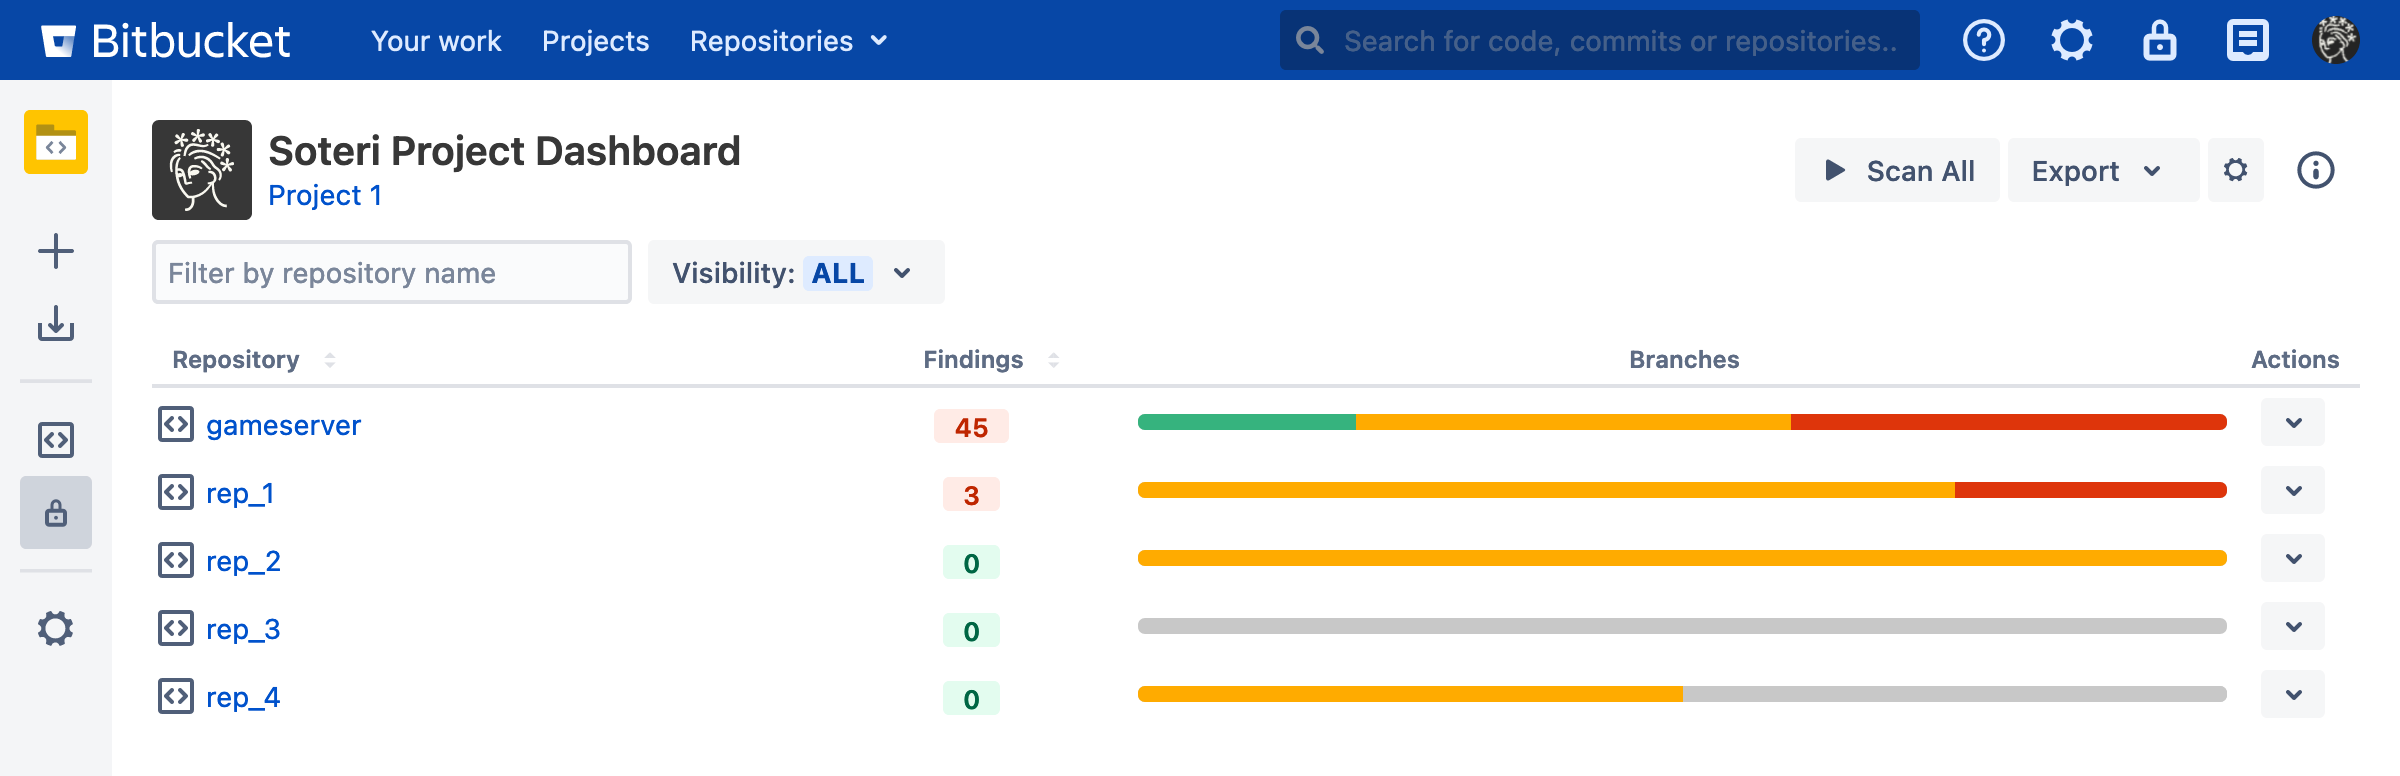Open the sidebar security lock item
Viewport: 2400px width, 776px height.
click(x=56, y=513)
